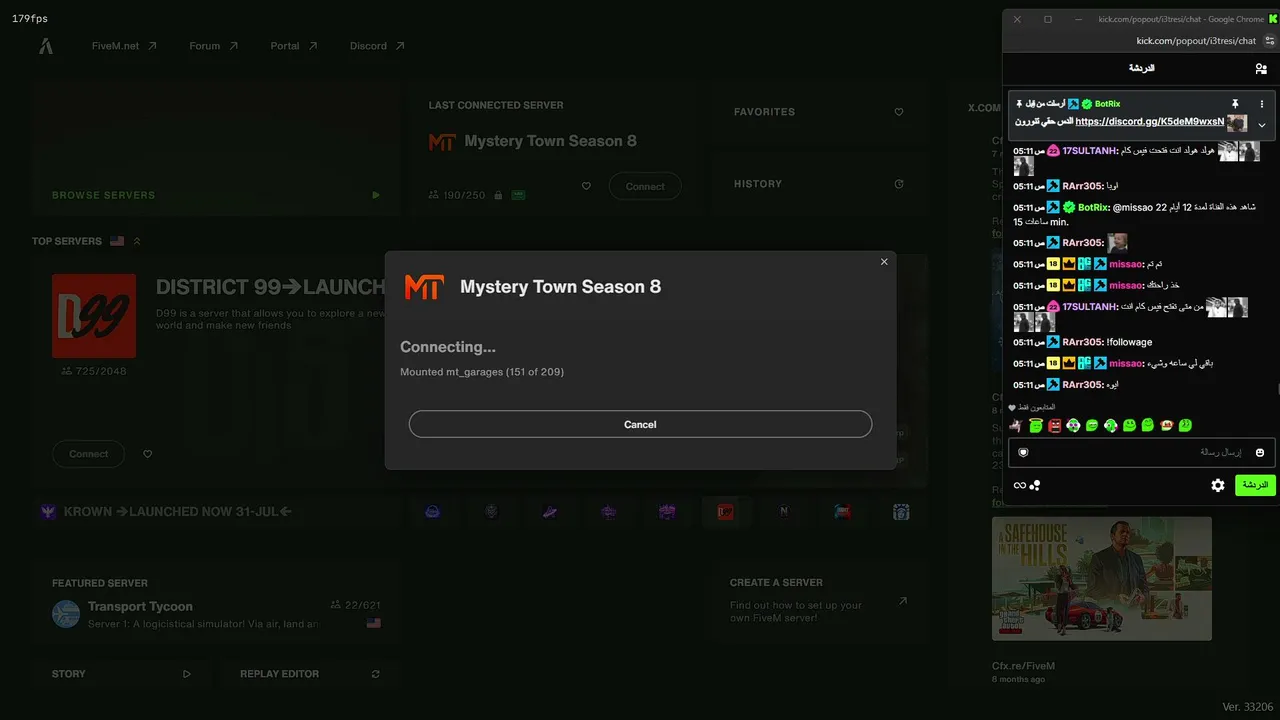Open Kick chat settings gear
Screen dimensions: 1280x720
click(x=1218, y=485)
